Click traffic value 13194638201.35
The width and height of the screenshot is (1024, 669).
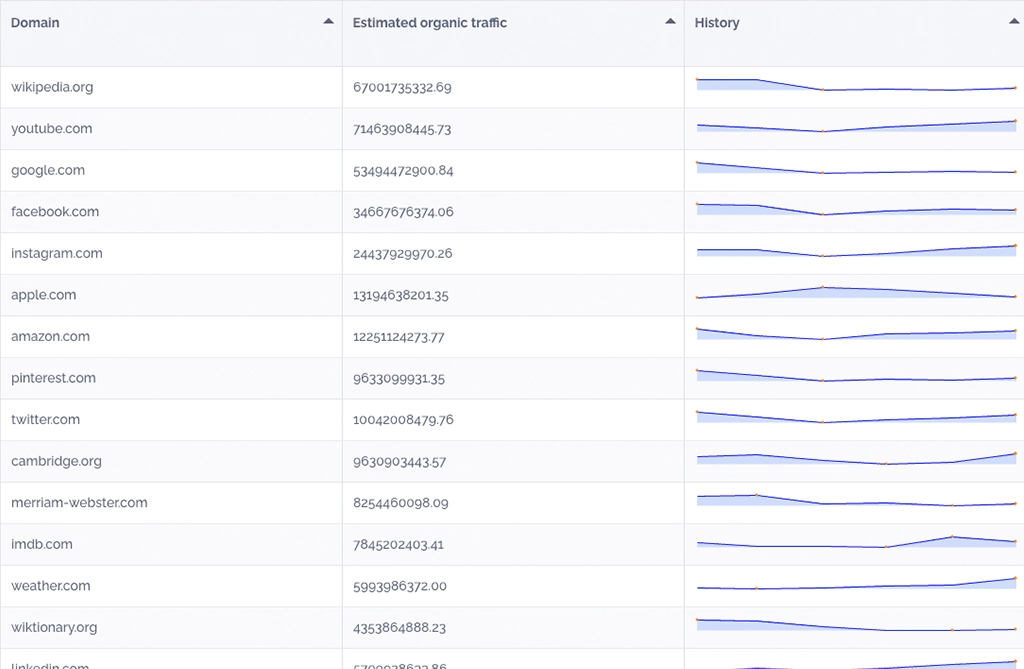point(401,295)
